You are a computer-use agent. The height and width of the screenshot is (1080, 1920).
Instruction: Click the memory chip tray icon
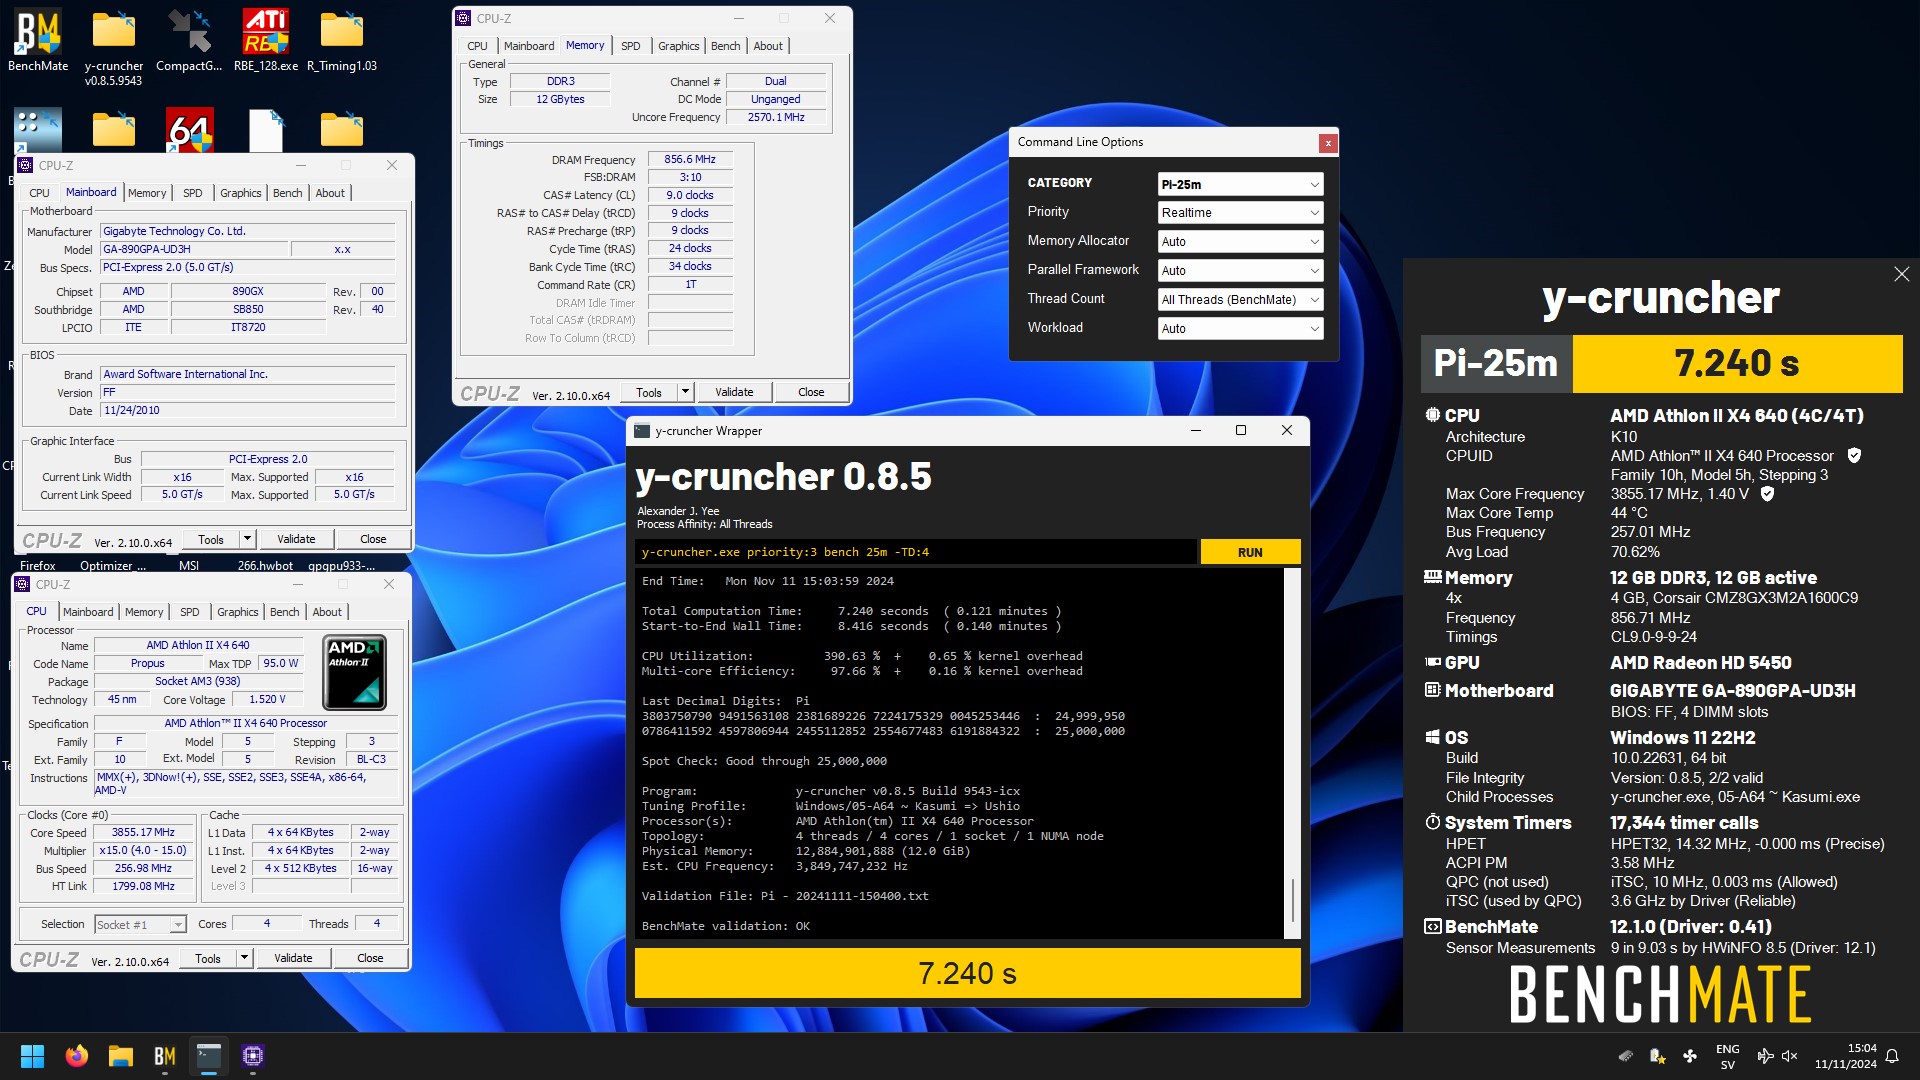[1626, 1056]
